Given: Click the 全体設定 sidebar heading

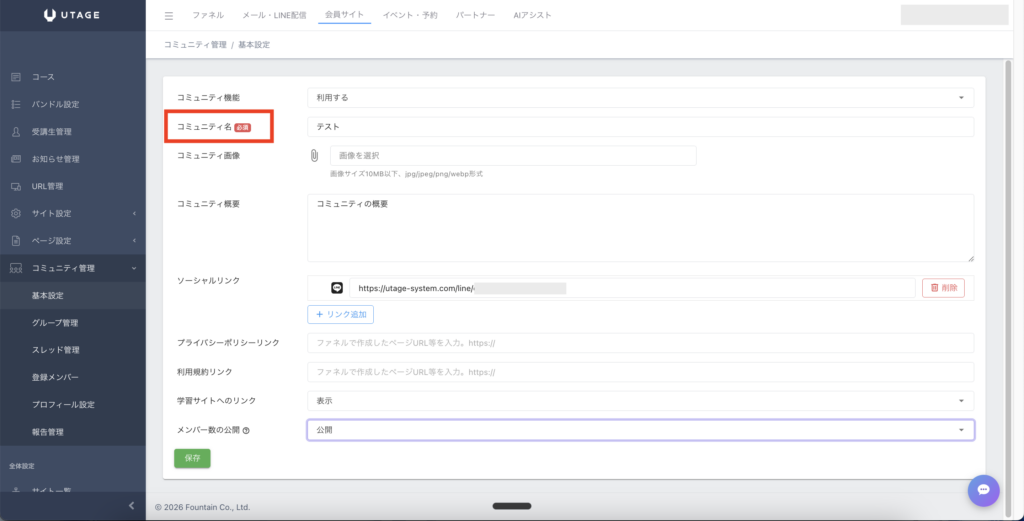Looking at the screenshot, I should pos(22,466).
